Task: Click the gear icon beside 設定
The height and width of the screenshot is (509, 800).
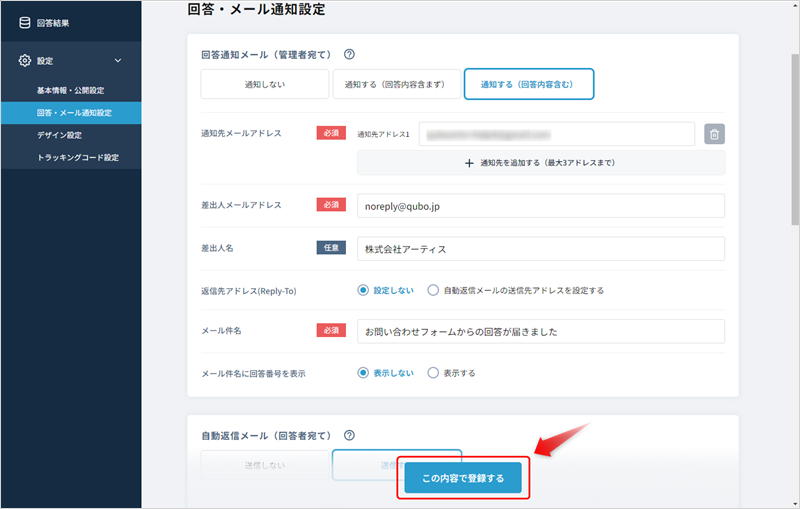Action: pos(25,61)
